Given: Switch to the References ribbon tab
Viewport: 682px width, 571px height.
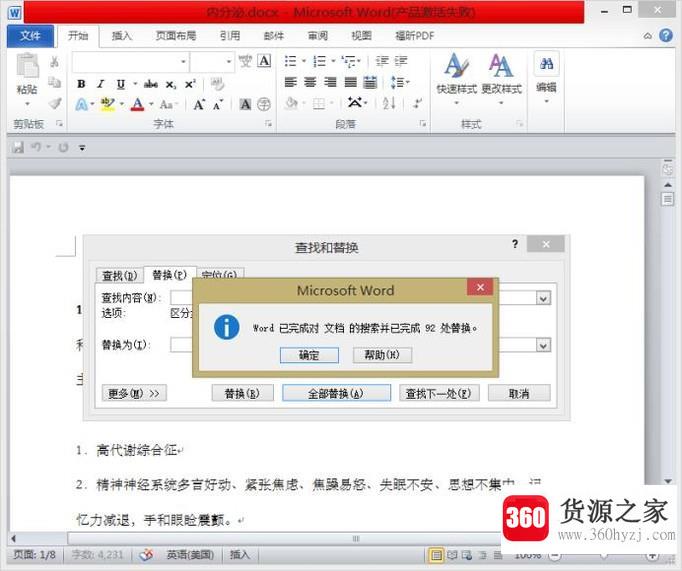Looking at the screenshot, I should click(x=229, y=36).
